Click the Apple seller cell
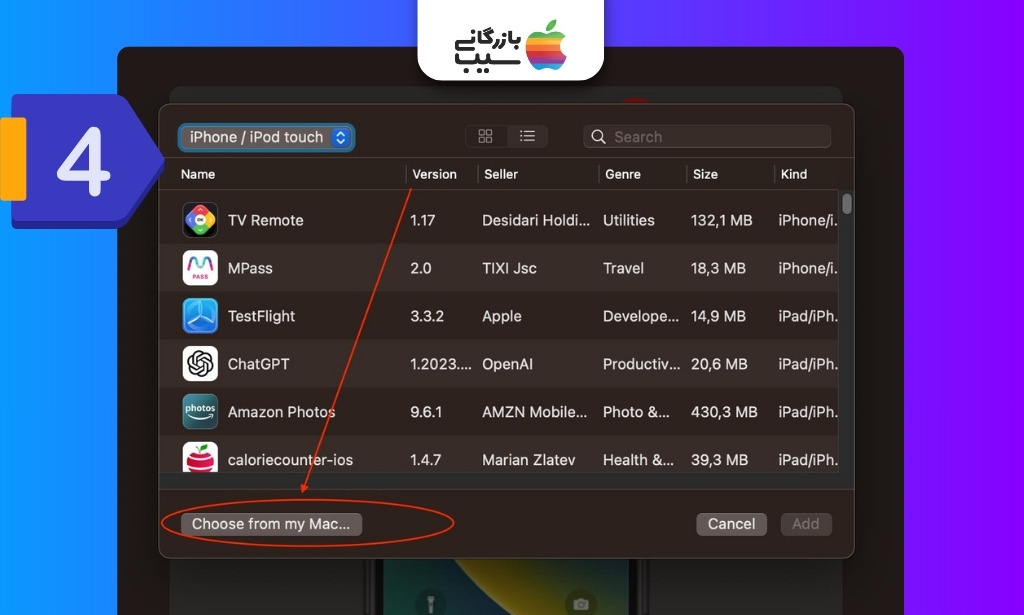The width and height of the screenshot is (1024, 615). [x=502, y=317]
